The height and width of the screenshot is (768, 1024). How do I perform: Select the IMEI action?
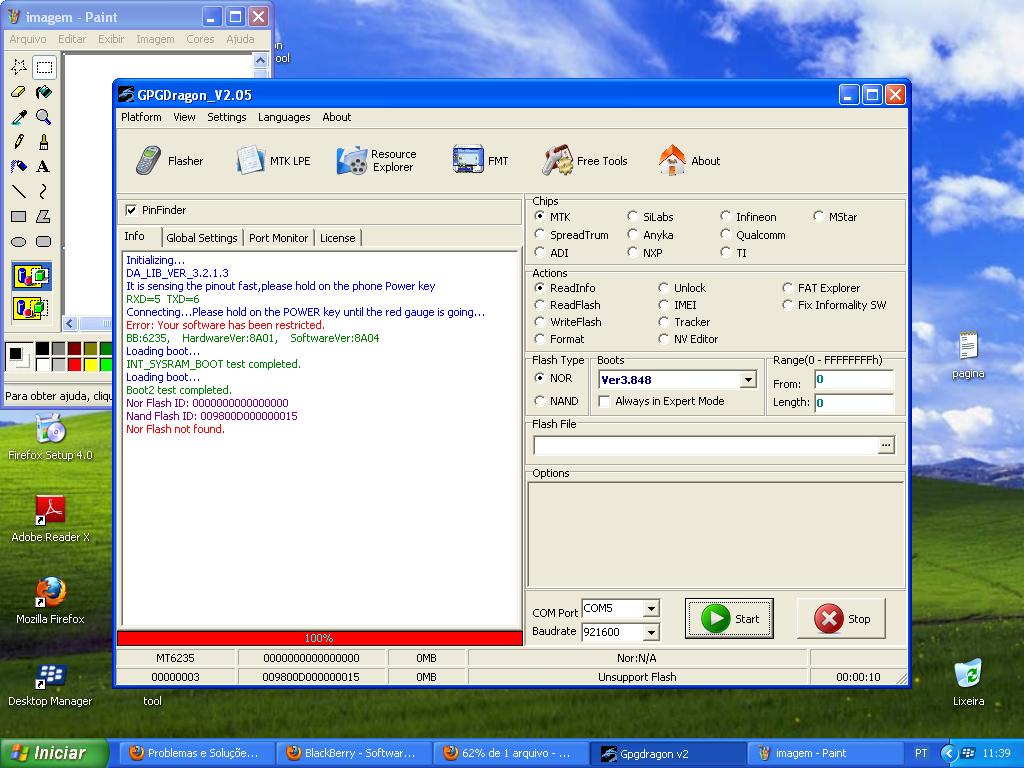point(664,305)
